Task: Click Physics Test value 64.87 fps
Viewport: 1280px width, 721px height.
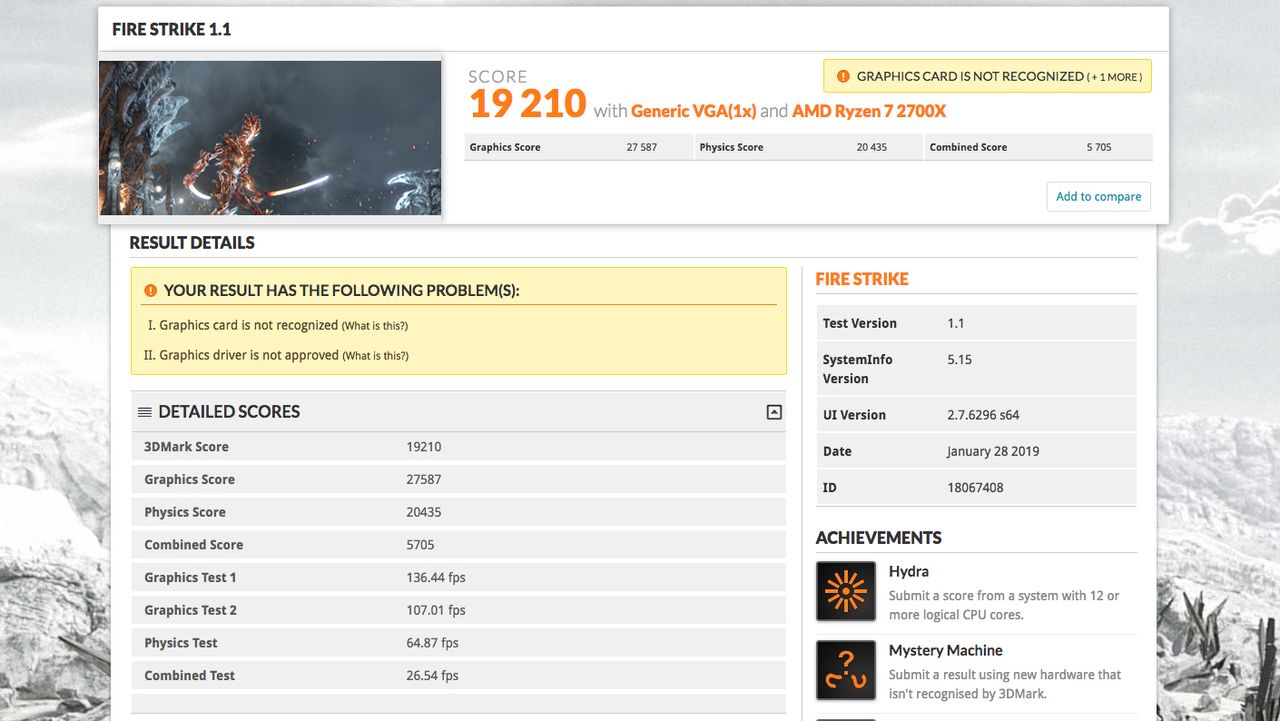Action: [432, 643]
